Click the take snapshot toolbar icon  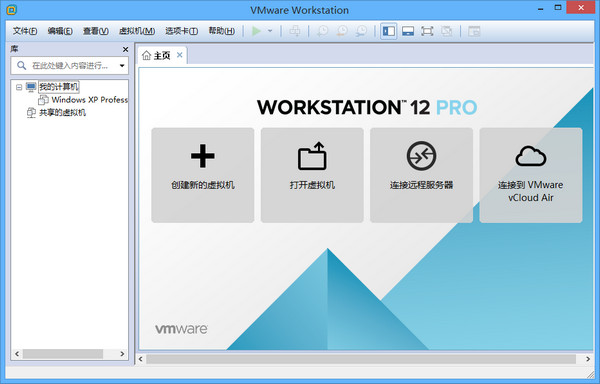(x=323, y=31)
